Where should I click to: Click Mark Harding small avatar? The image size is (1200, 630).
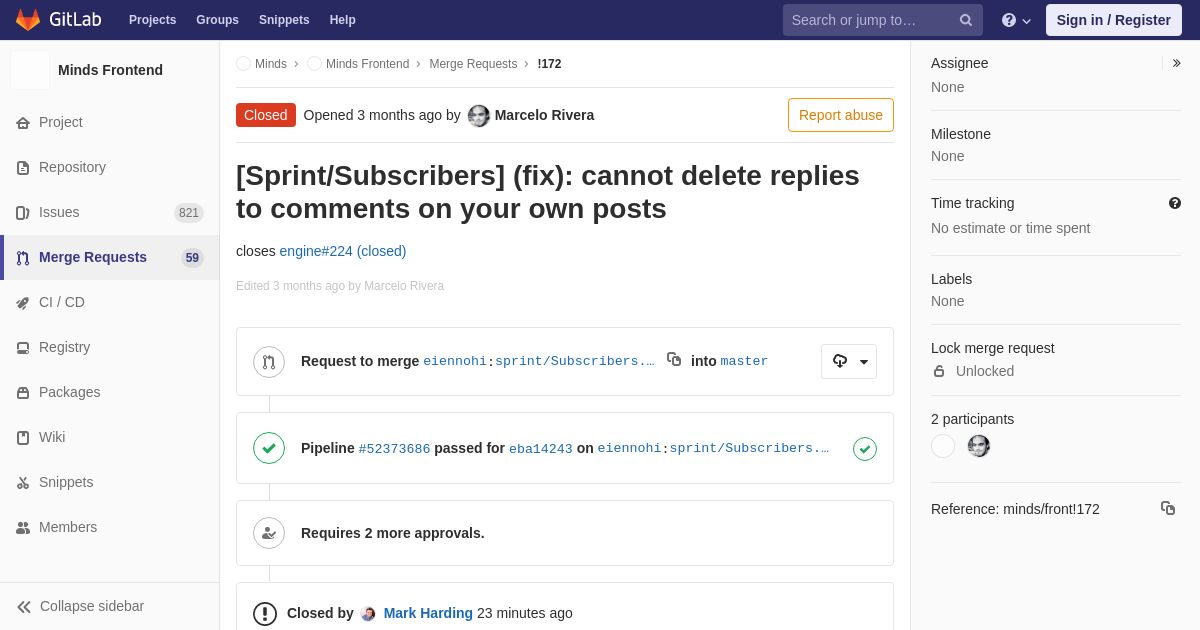pos(368,614)
